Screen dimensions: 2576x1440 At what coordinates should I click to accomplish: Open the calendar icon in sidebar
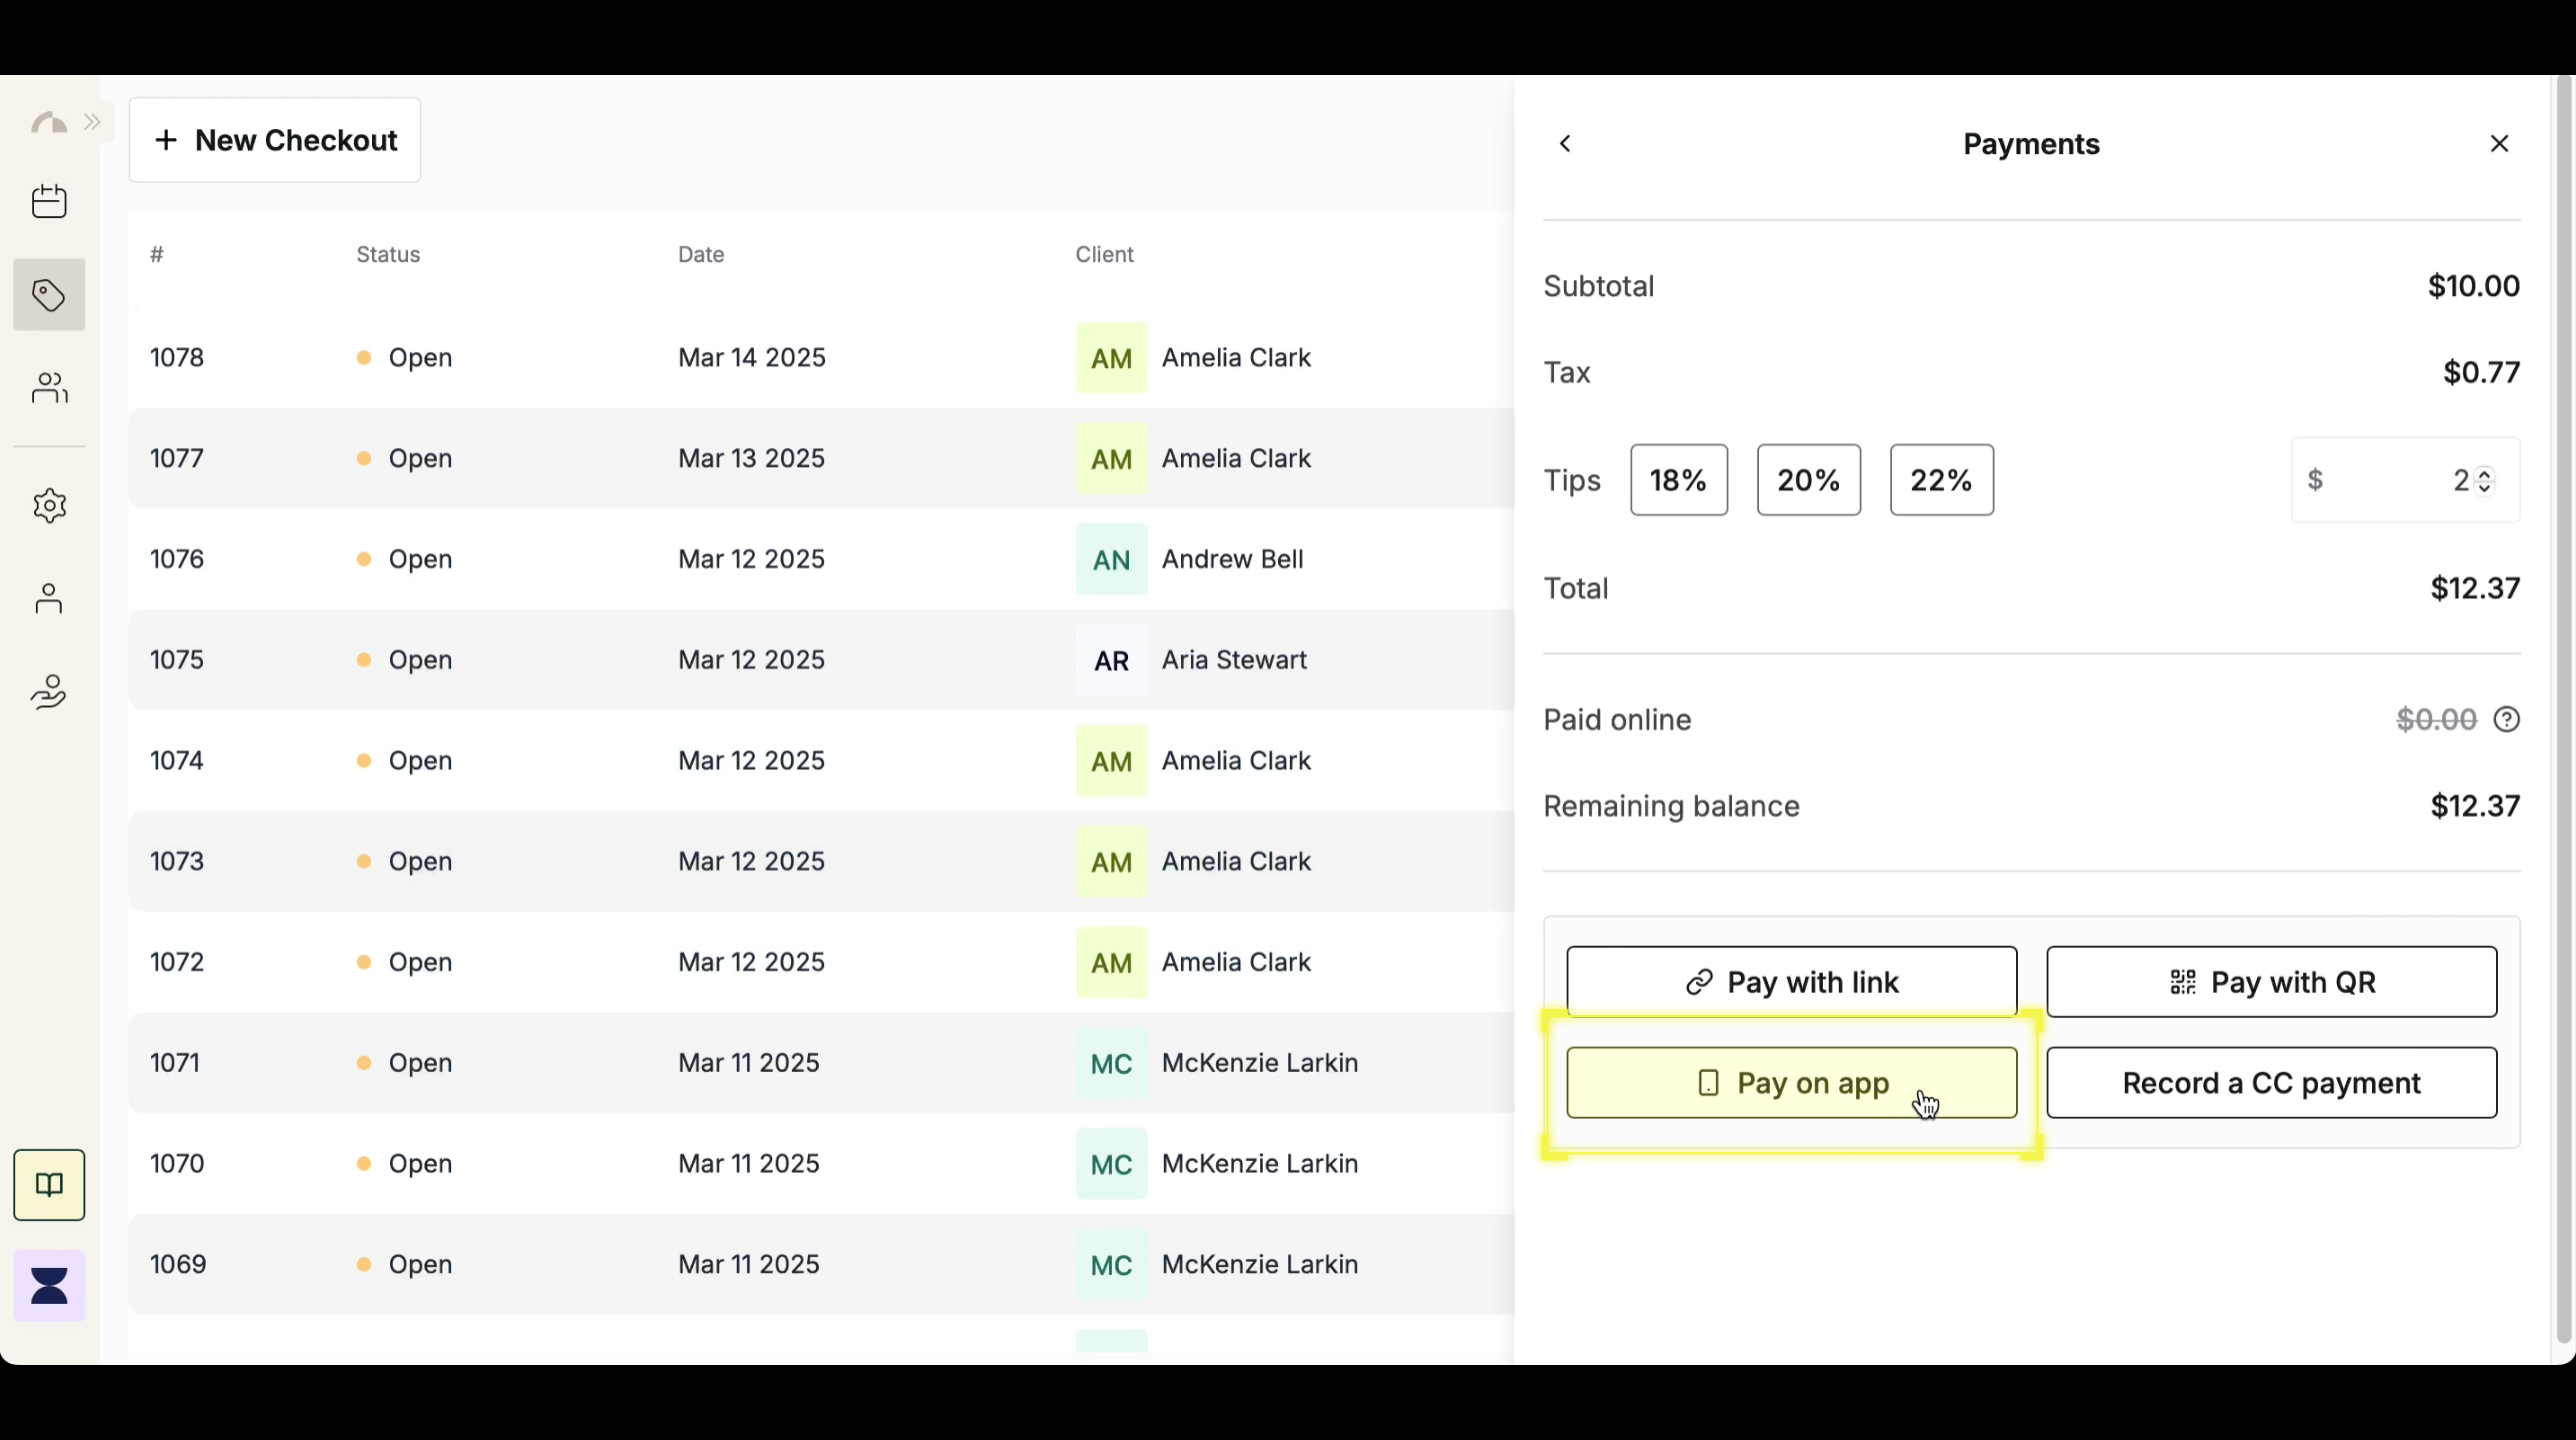coord(49,202)
